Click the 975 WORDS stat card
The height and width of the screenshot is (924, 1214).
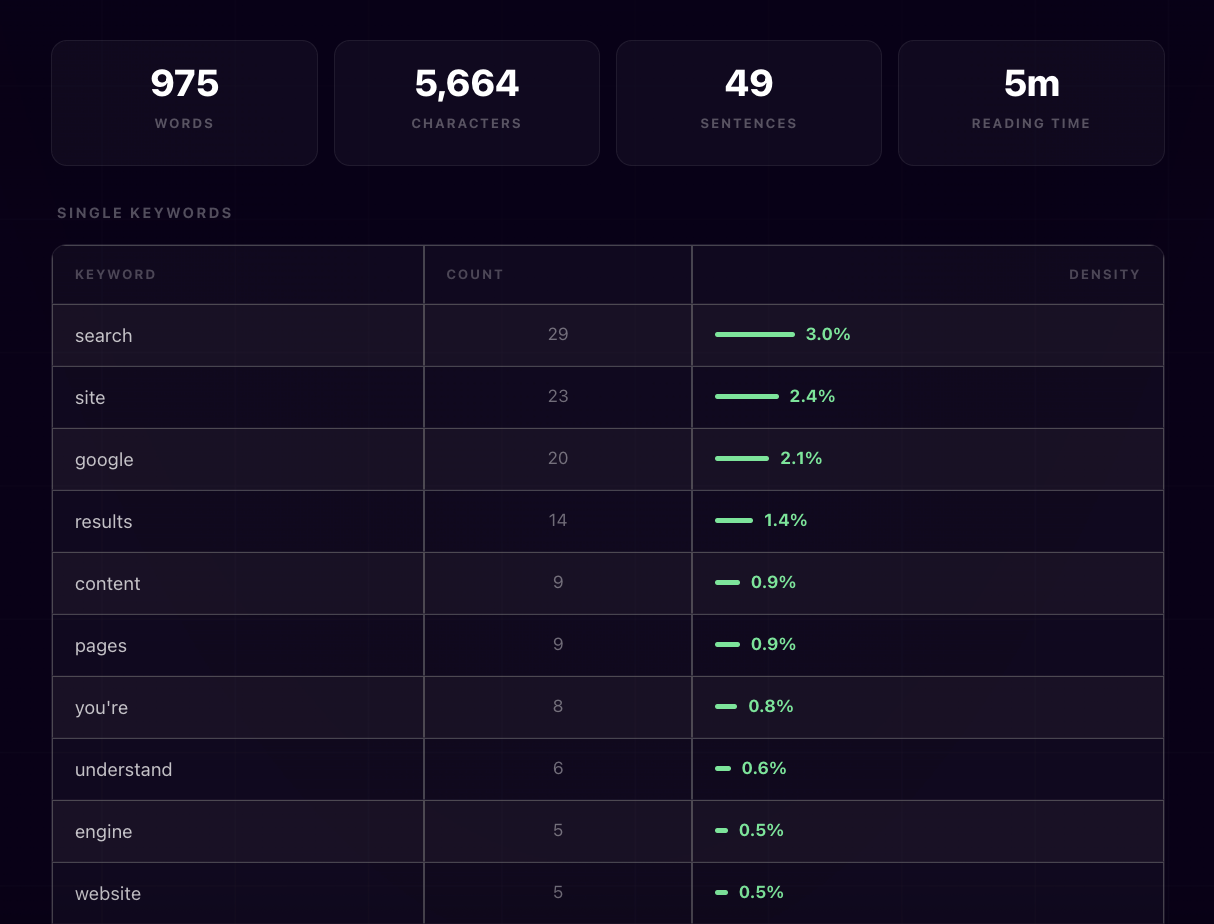(x=184, y=102)
